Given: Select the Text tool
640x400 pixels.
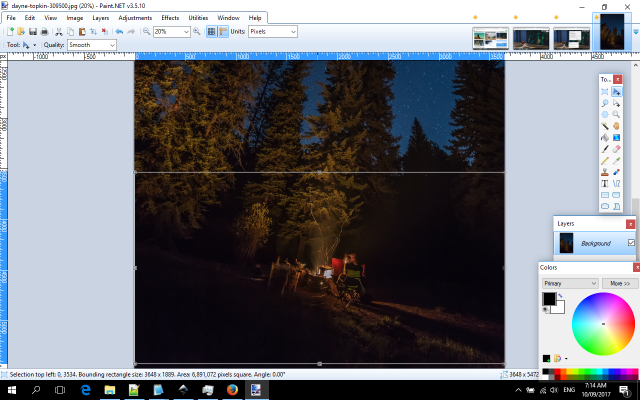Looking at the screenshot, I should [605, 183].
